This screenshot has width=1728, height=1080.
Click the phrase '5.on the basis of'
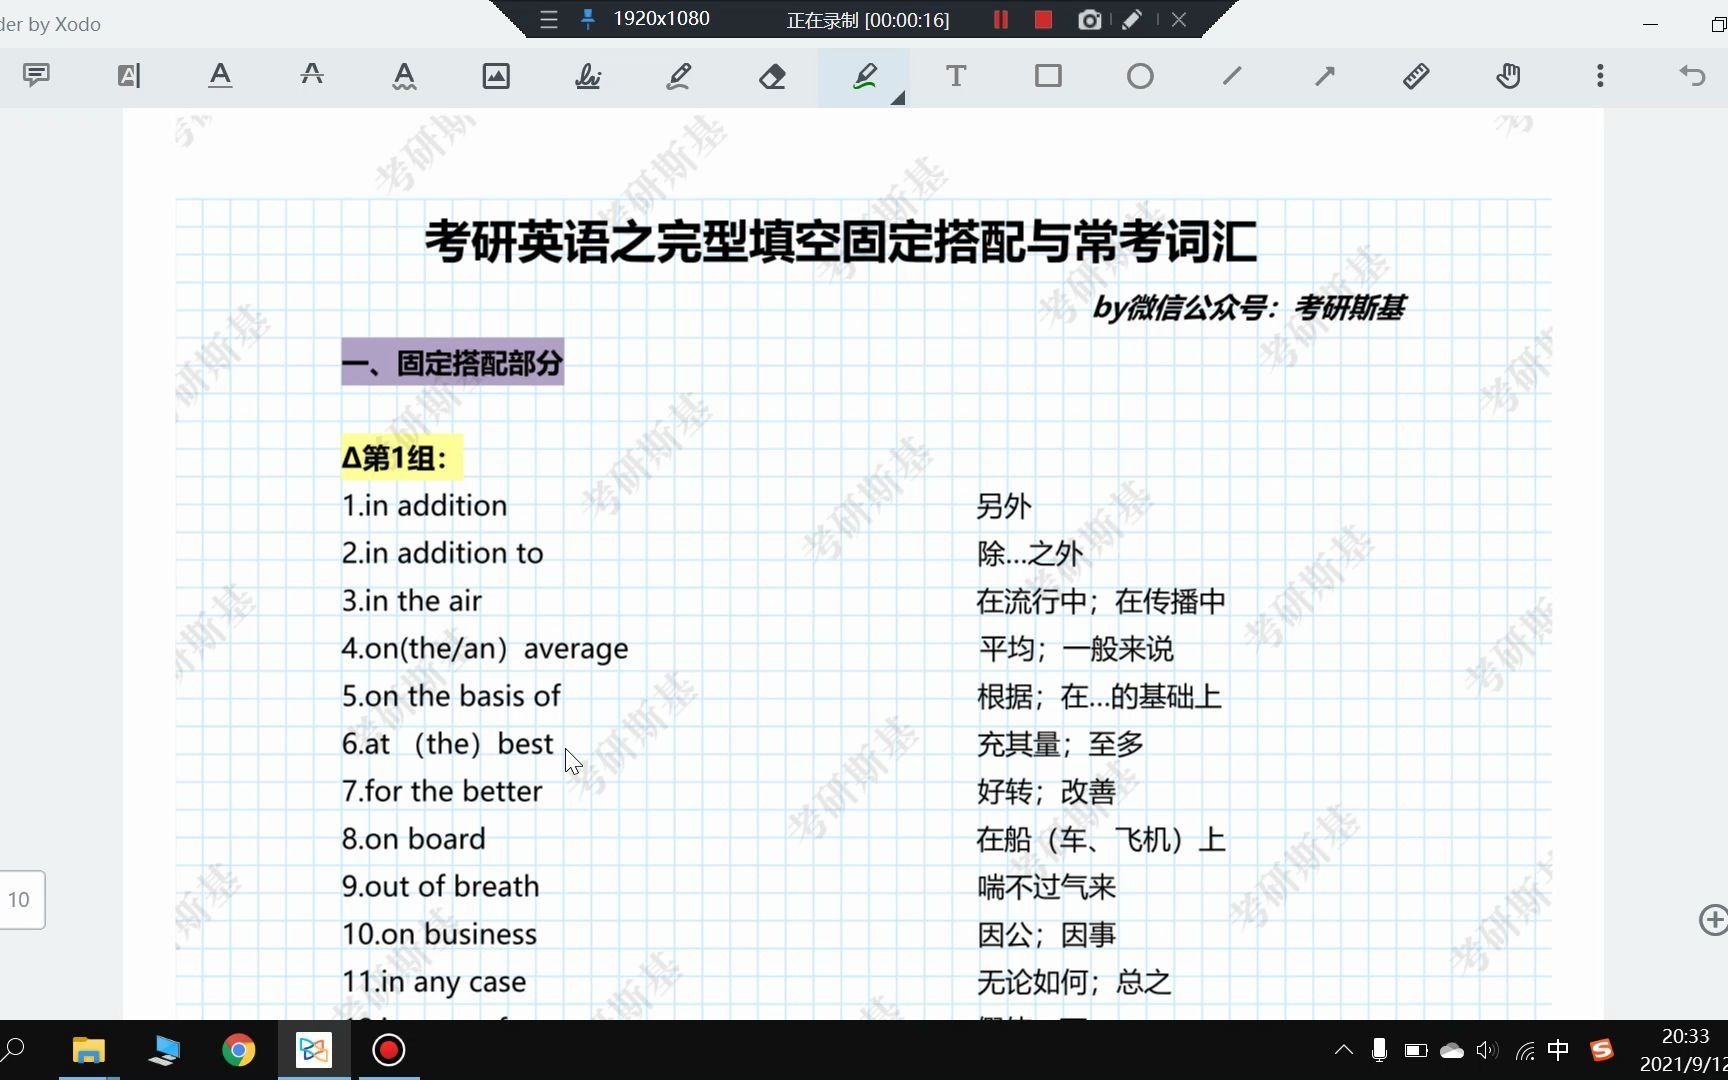[x=451, y=697]
